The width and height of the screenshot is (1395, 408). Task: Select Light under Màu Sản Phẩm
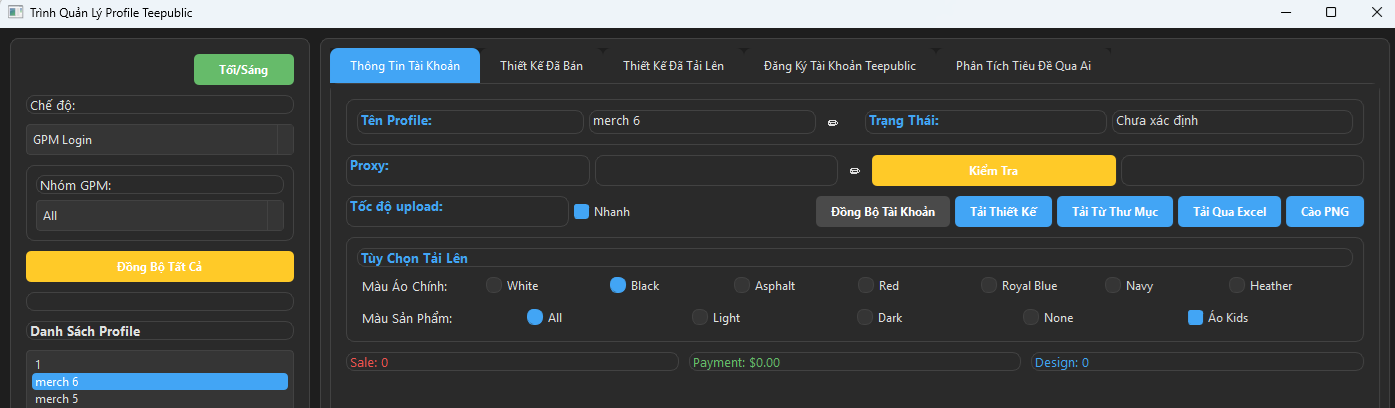click(700, 318)
